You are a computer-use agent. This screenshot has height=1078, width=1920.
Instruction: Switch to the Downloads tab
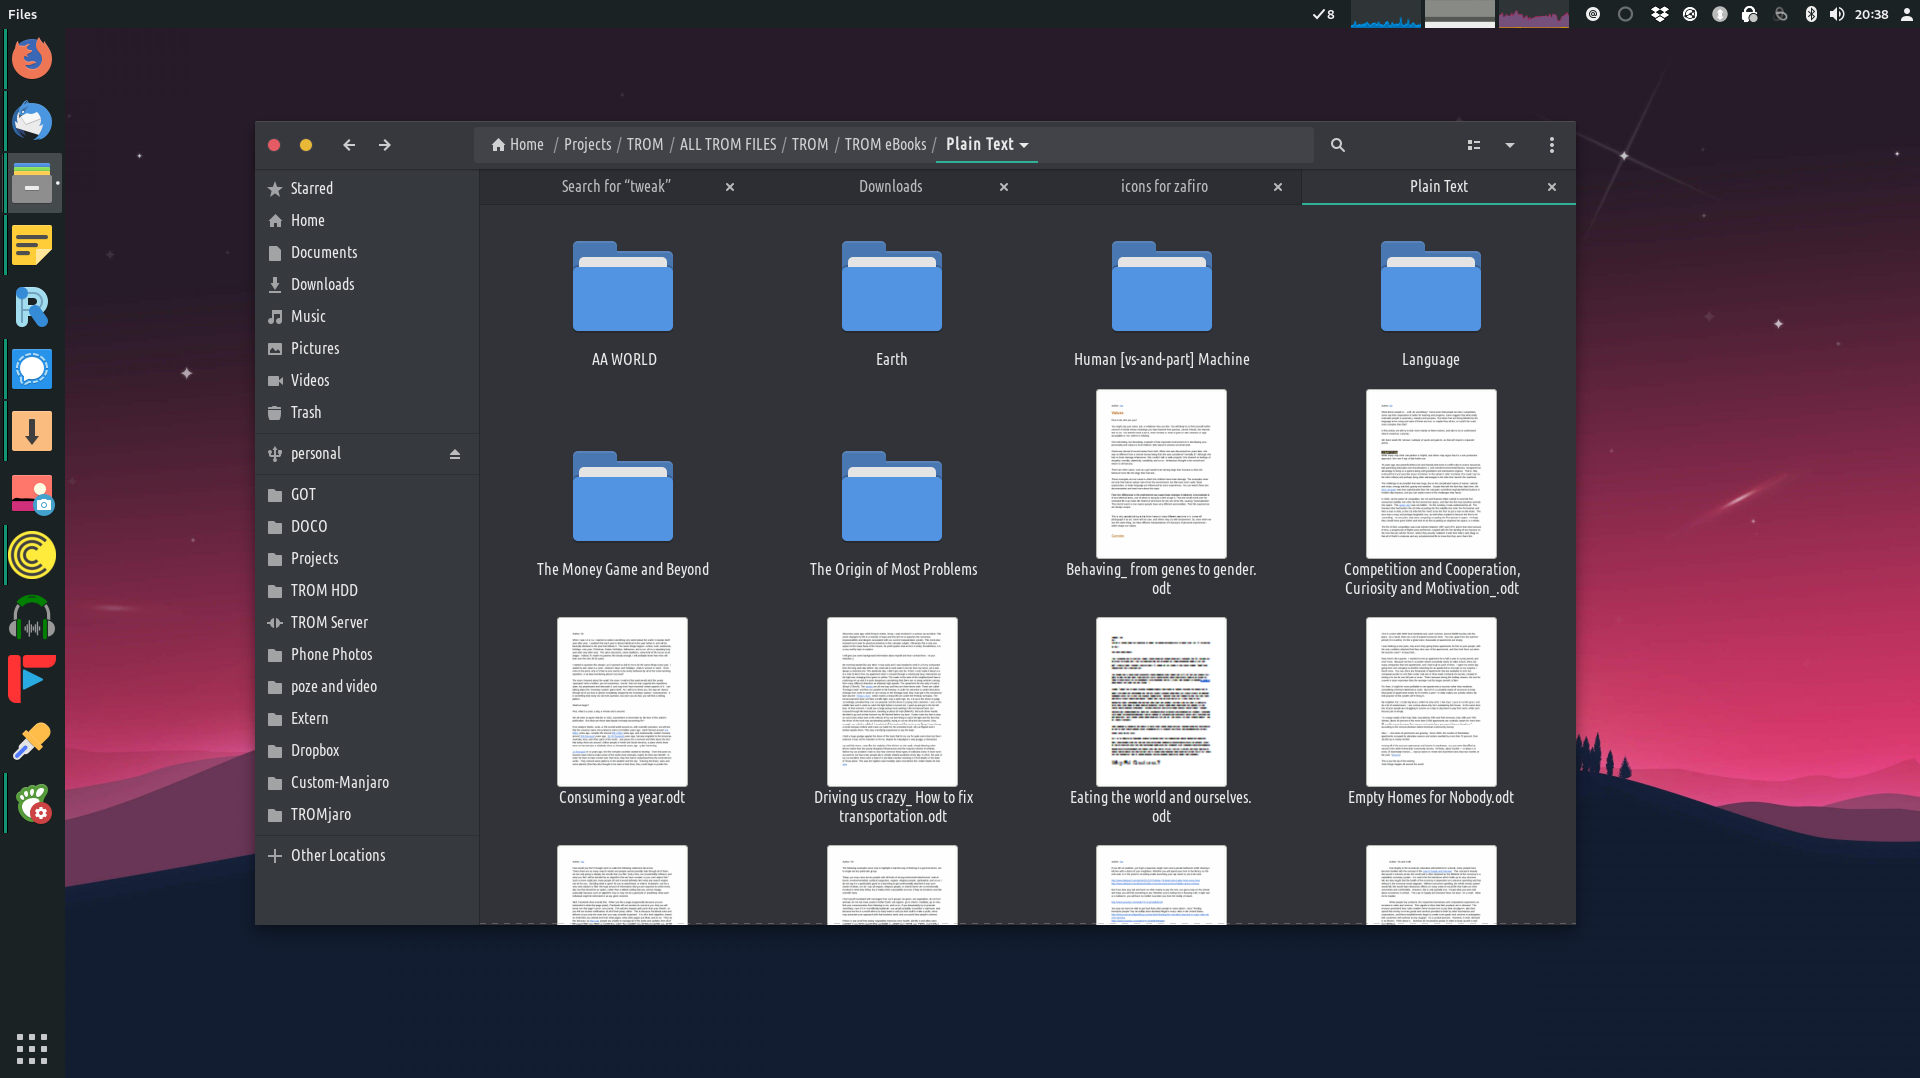click(x=890, y=187)
